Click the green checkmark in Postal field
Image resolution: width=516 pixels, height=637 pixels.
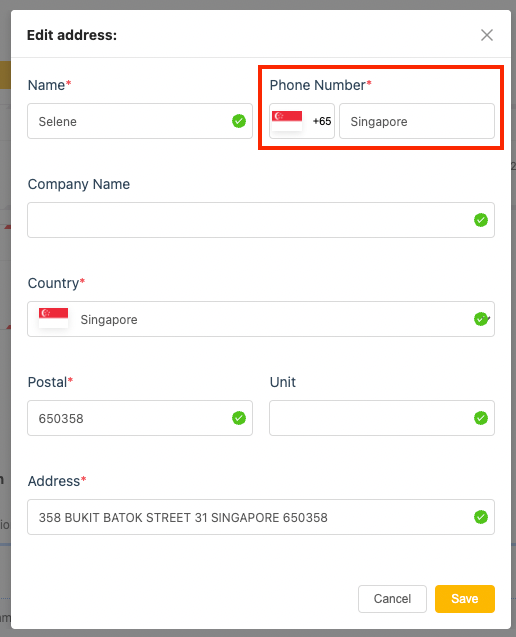pos(239,418)
